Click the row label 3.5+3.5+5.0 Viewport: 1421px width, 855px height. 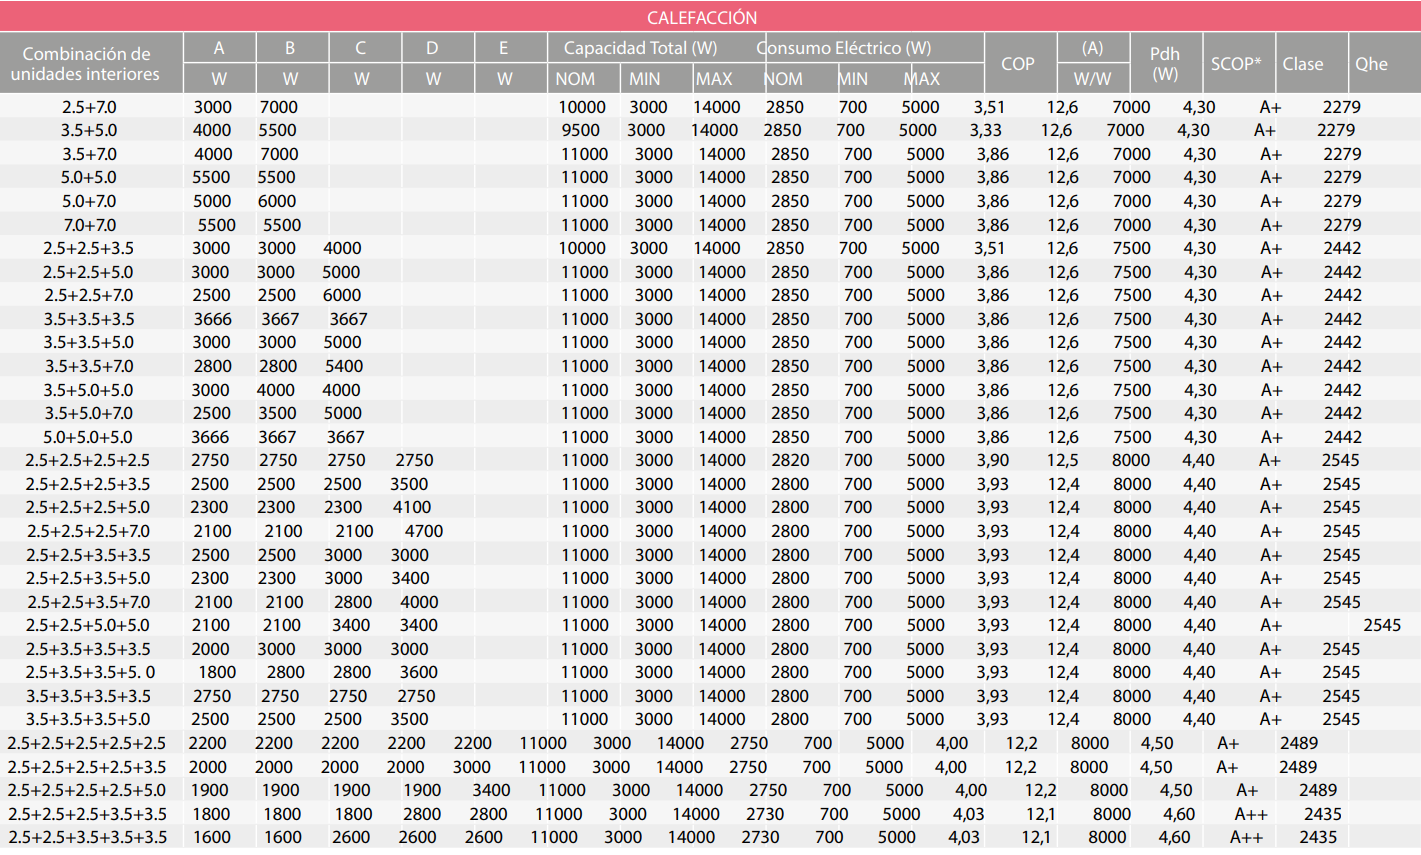(x=88, y=342)
